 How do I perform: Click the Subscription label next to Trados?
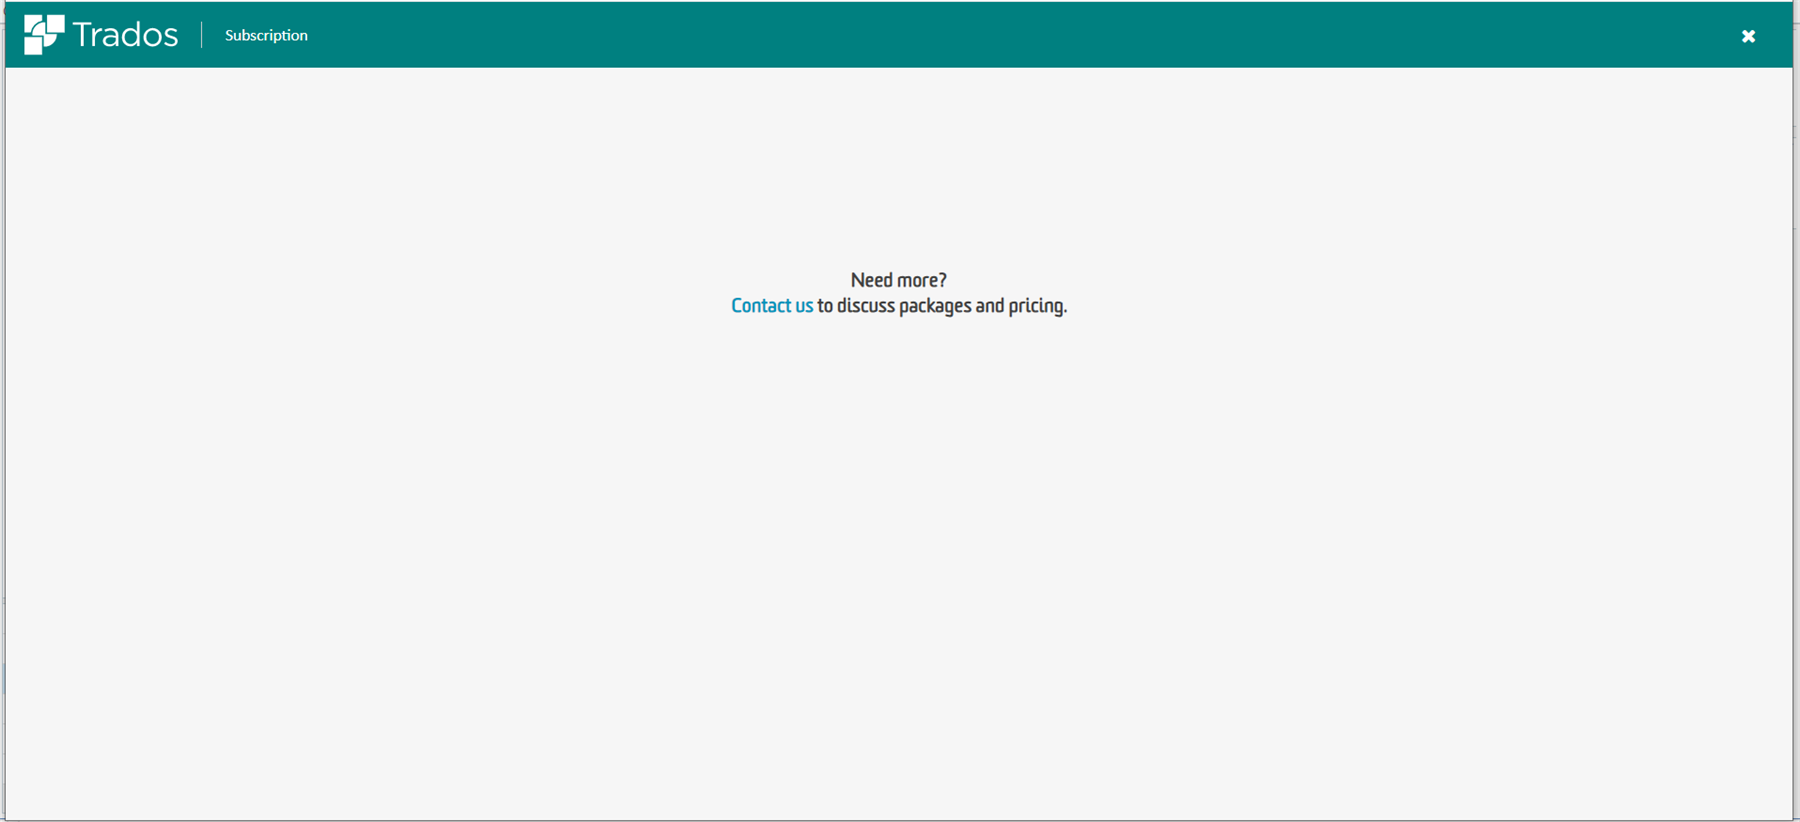tap(266, 35)
